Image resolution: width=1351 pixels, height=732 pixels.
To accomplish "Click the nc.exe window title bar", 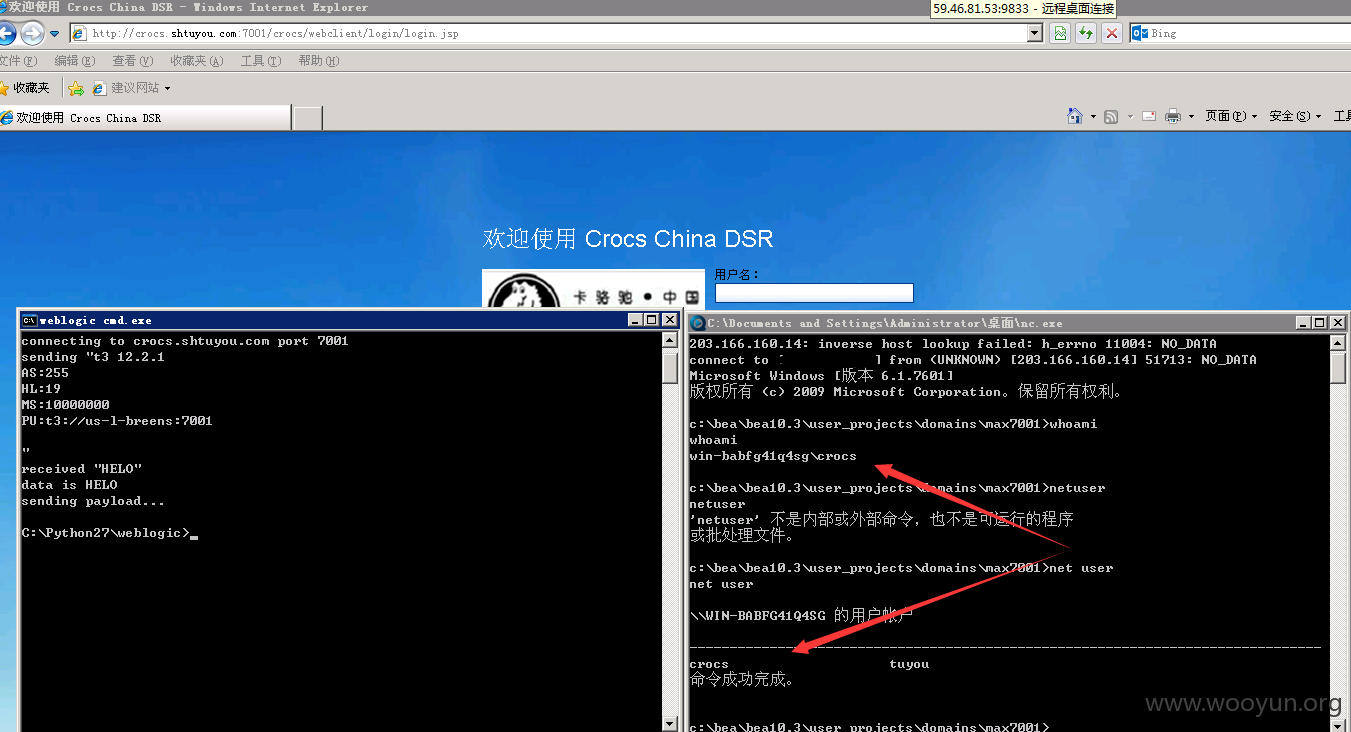I will tap(1018, 323).
